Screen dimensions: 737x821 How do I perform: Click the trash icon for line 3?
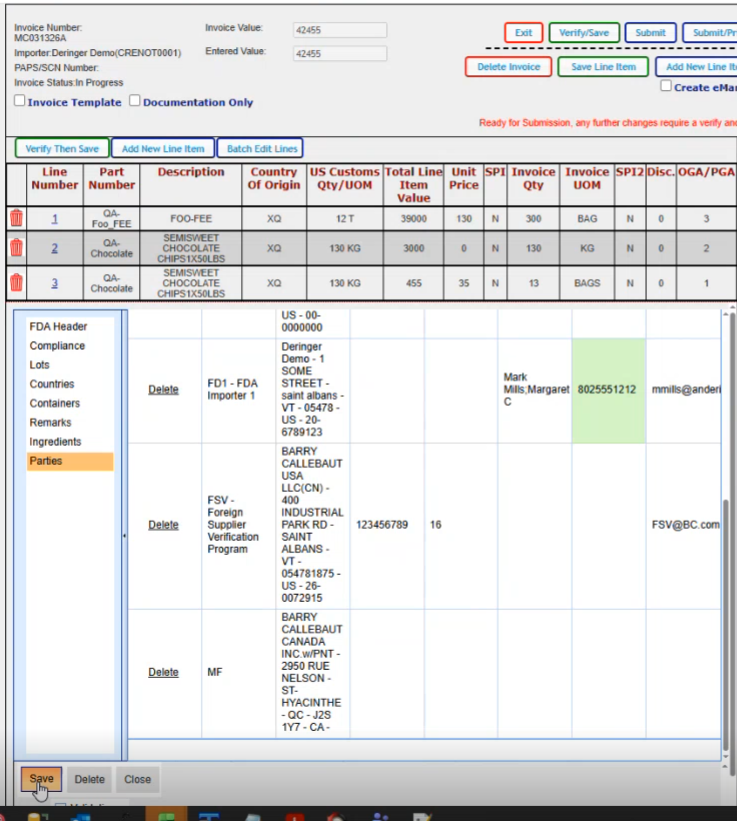[16, 282]
